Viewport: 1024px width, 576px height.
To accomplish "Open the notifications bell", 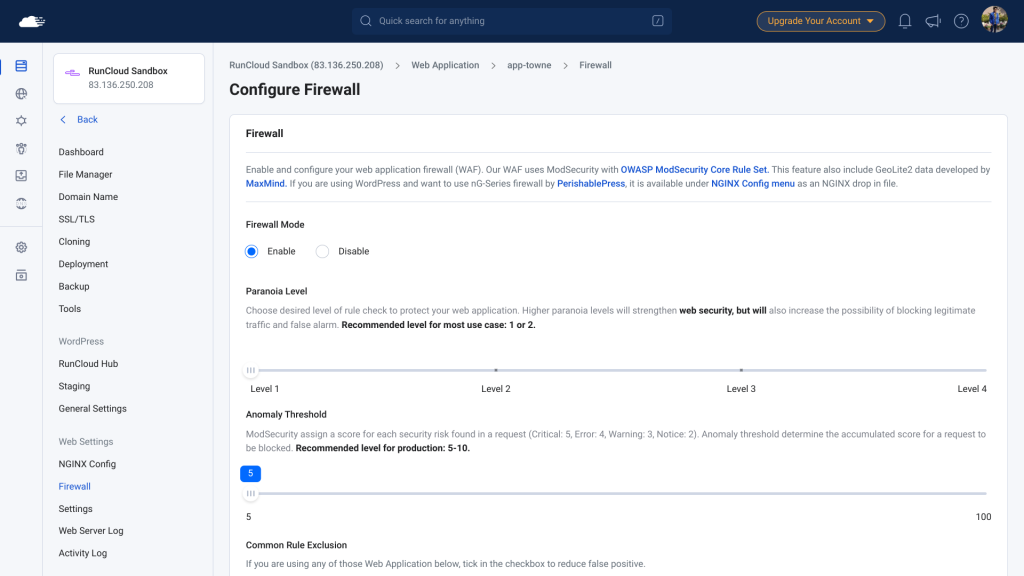I will coord(904,21).
